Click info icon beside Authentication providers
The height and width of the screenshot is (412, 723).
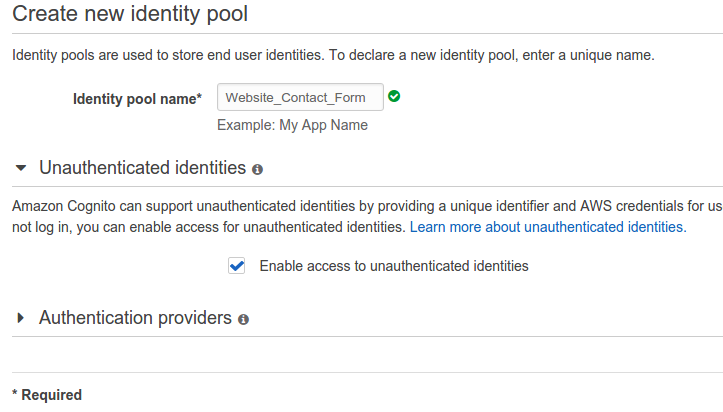pyautogui.click(x=243, y=319)
